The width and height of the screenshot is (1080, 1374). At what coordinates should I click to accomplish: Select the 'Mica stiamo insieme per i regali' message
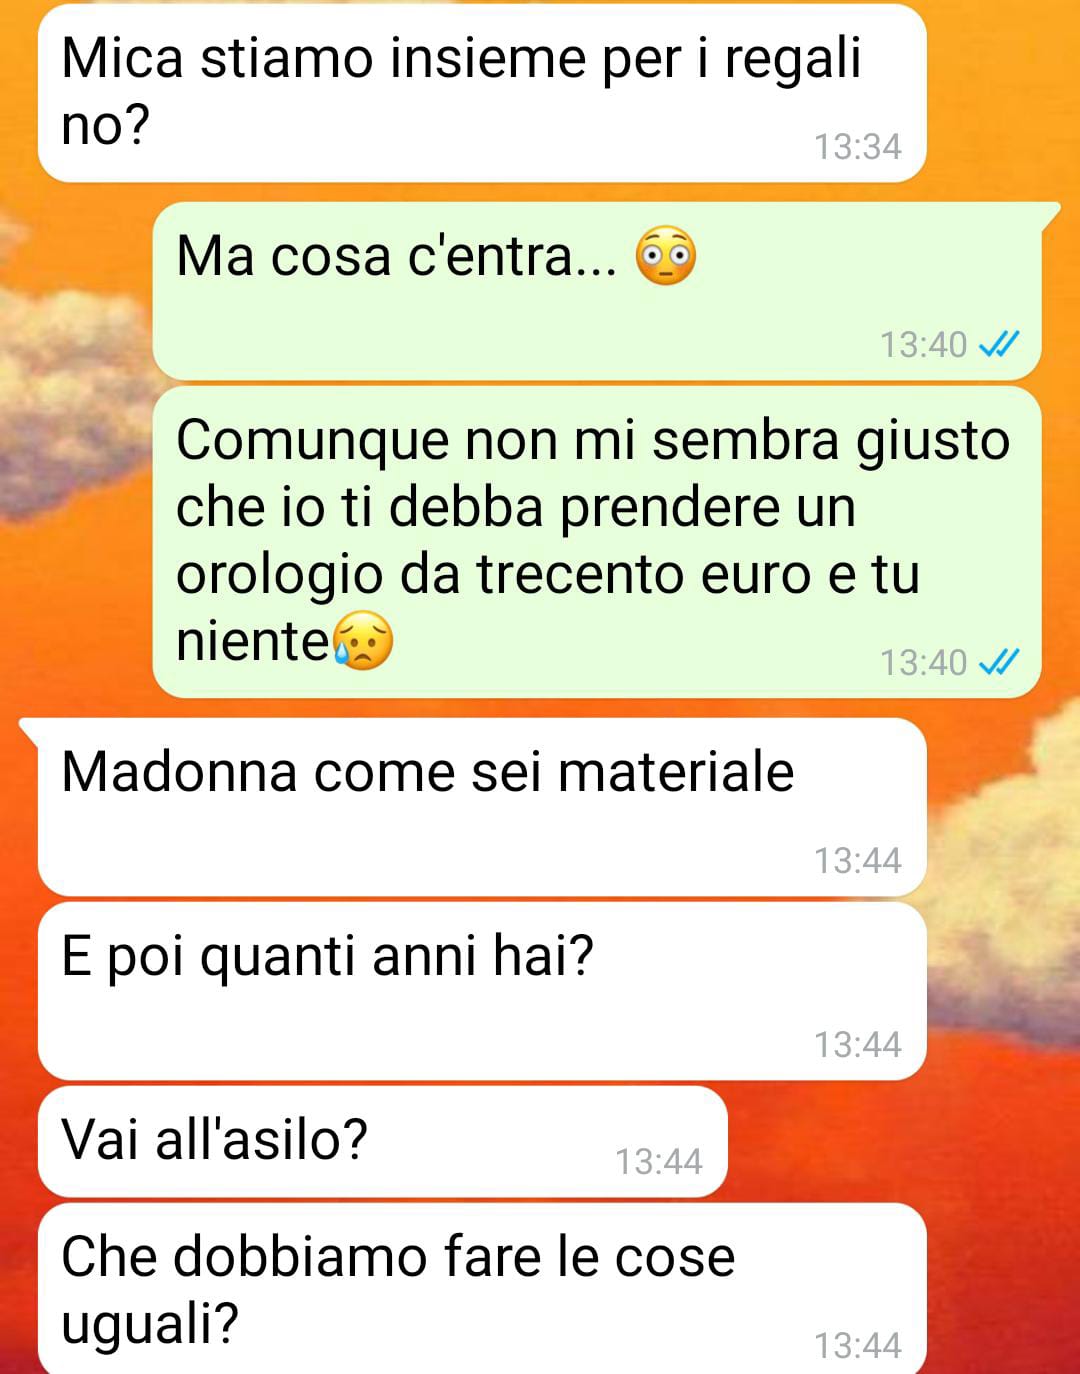(482, 93)
